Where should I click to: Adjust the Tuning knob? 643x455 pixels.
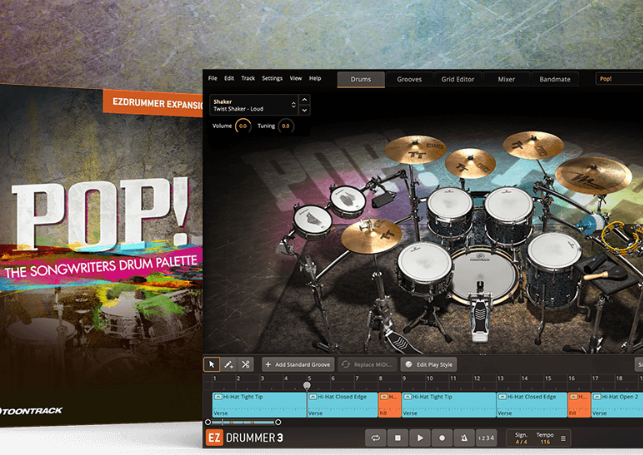click(x=285, y=126)
